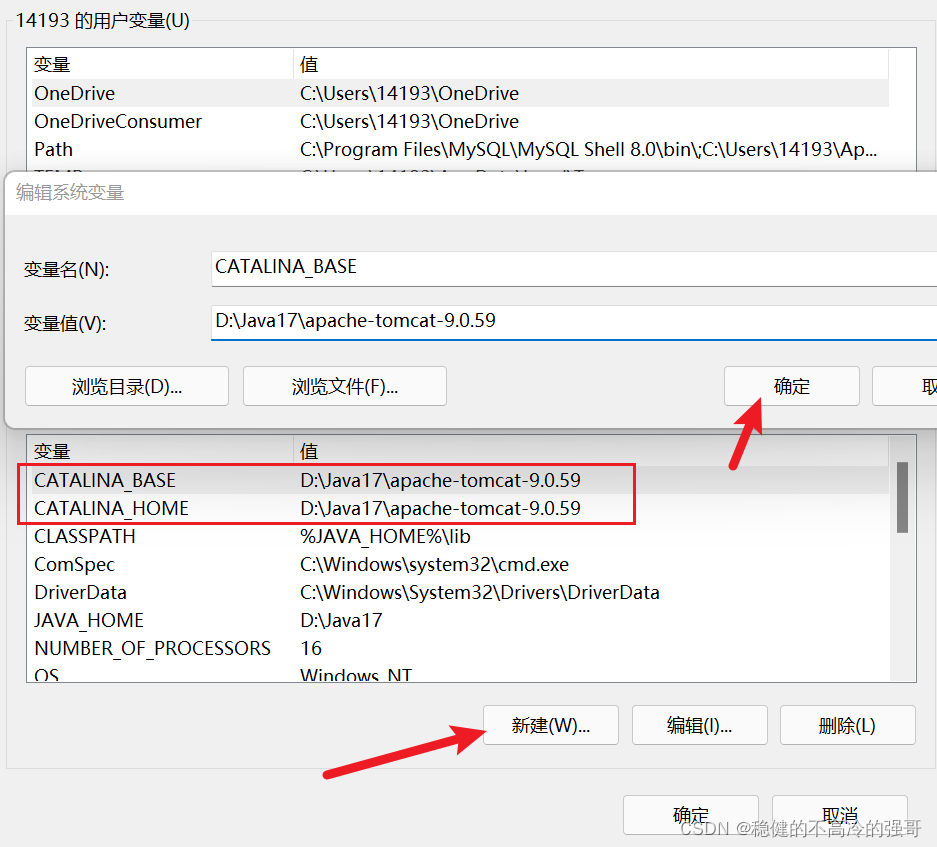This screenshot has height=847, width=937.
Task: Click 删除(L) to delete the selected variable
Action: coord(847,725)
